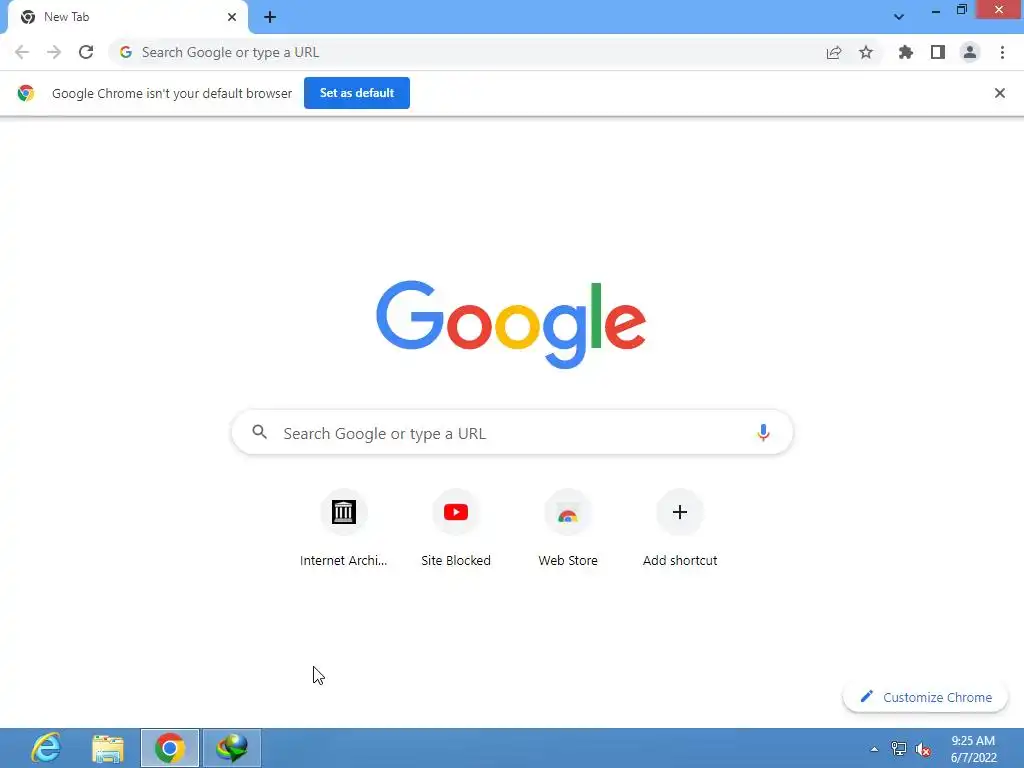Start voice search with microphone icon
Screen dimensions: 1024x768
coord(763,432)
